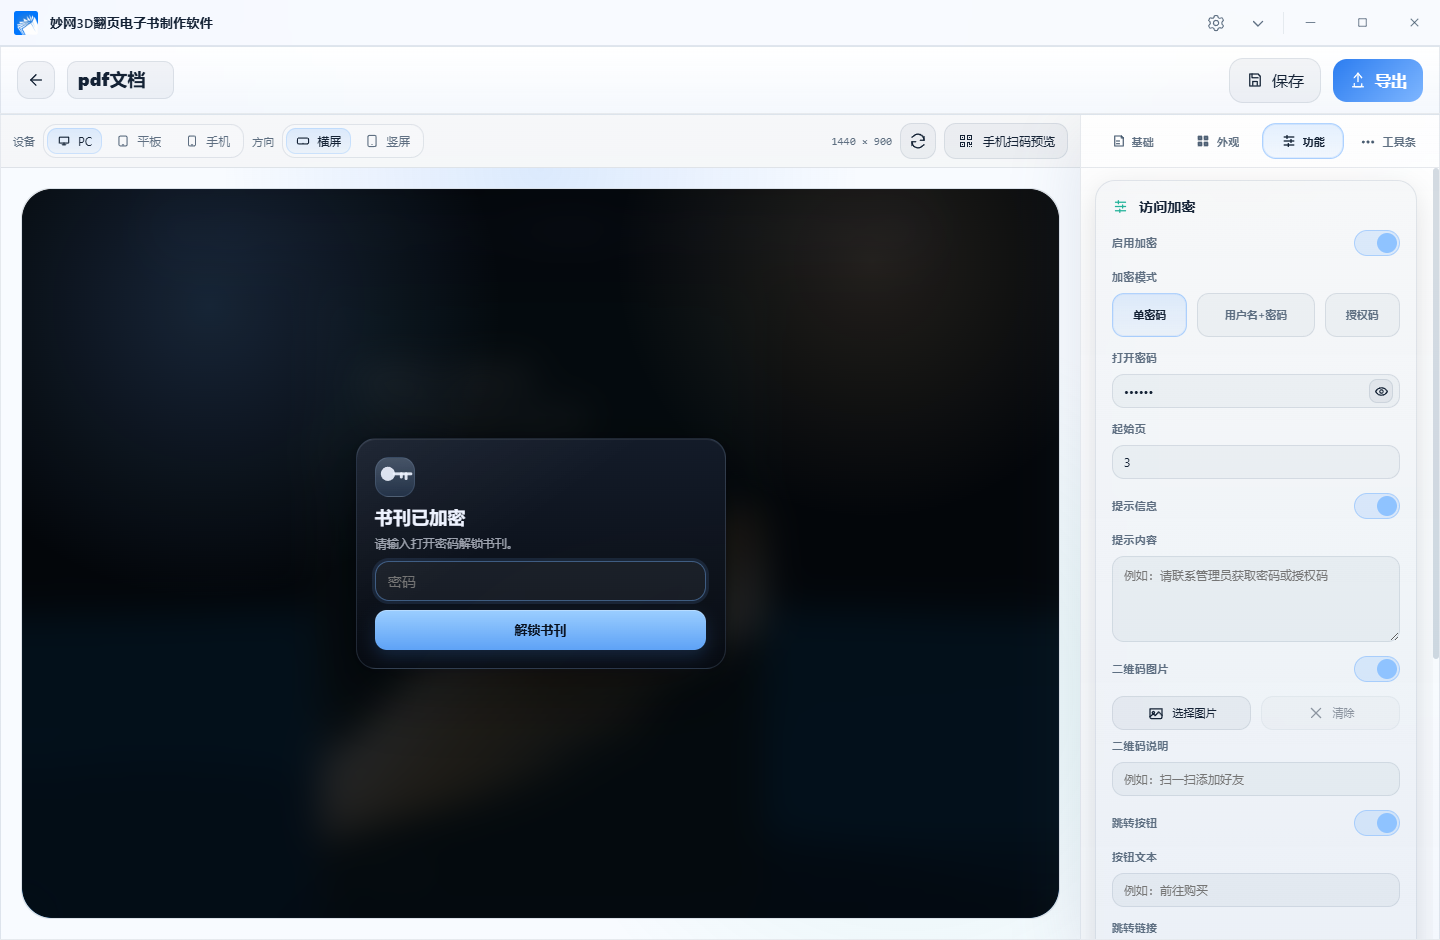Image resolution: width=1440 pixels, height=940 pixels.
Task: Select 平板 tablet device preview
Action: [x=139, y=141]
